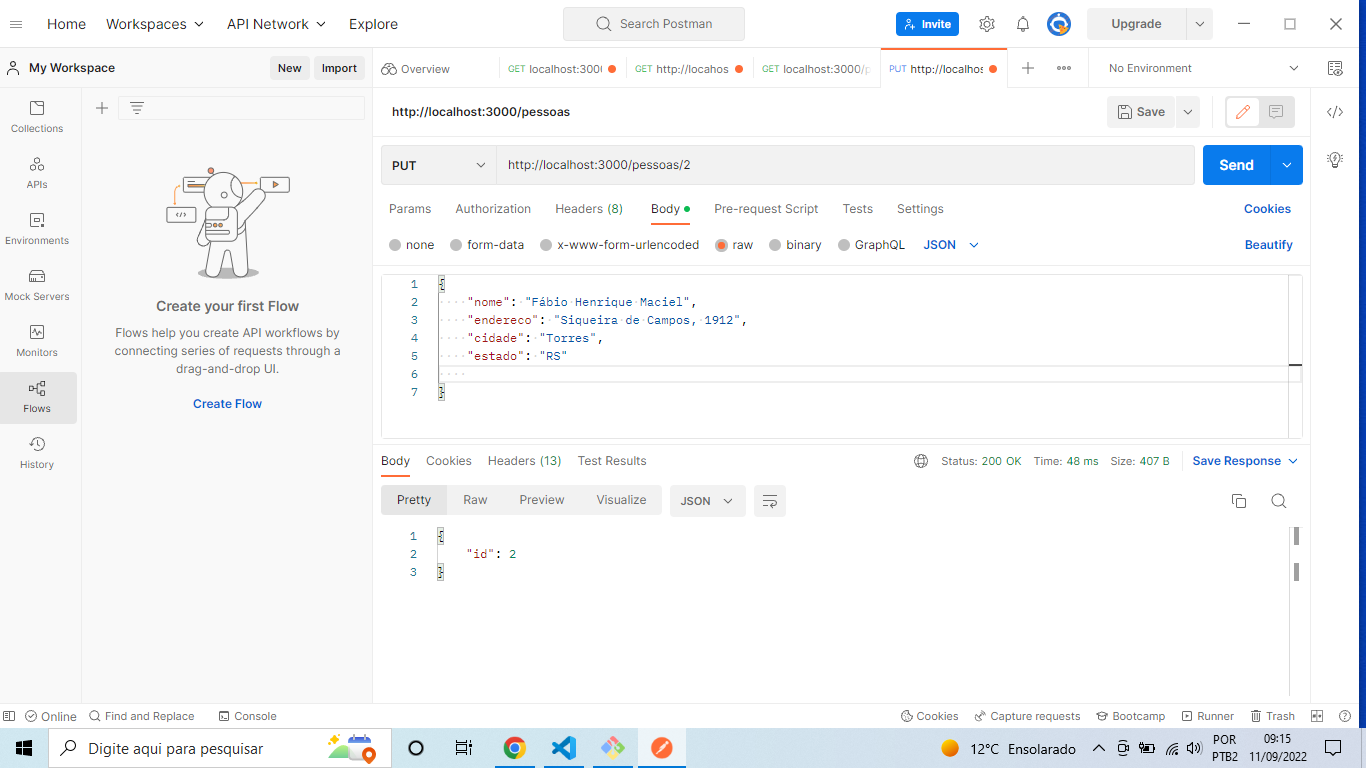Open the comments icon beside Save
The width and height of the screenshot is (1366, 768).
[x=1276, y=112]
